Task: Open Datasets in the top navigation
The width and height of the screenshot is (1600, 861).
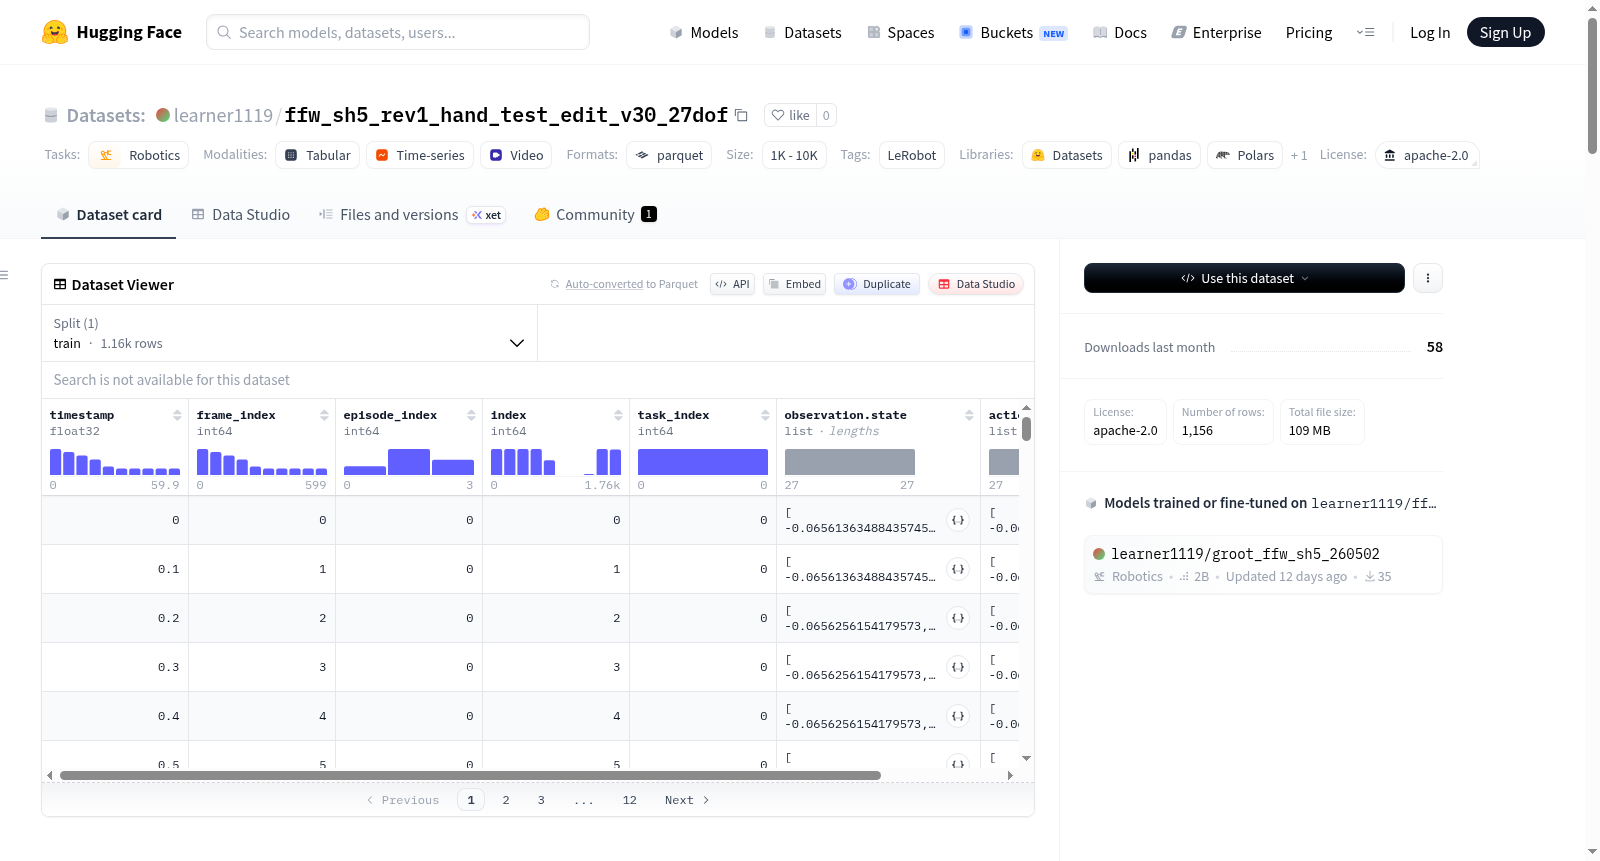Action: click(803, 32)
